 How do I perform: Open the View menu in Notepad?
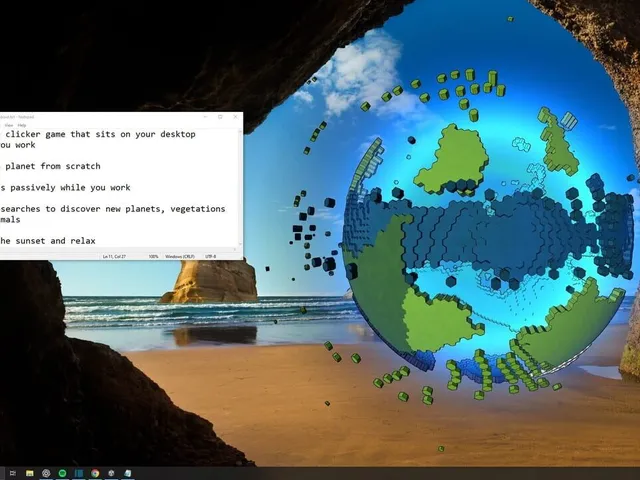point(9,125)
